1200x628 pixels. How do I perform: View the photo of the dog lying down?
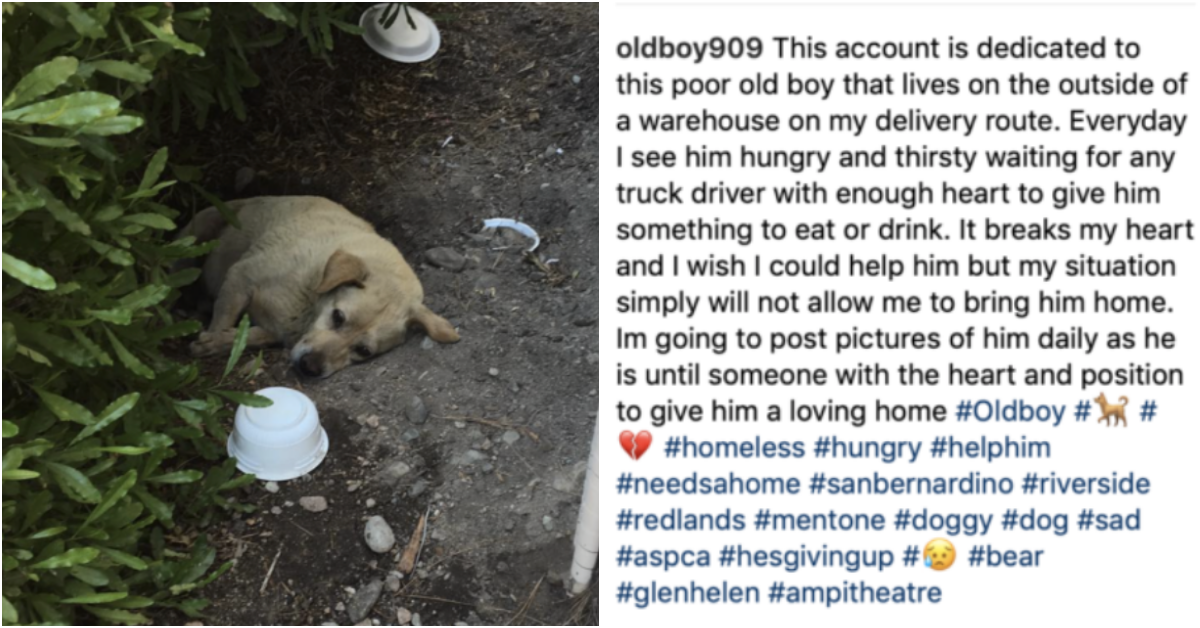point(300,314)
